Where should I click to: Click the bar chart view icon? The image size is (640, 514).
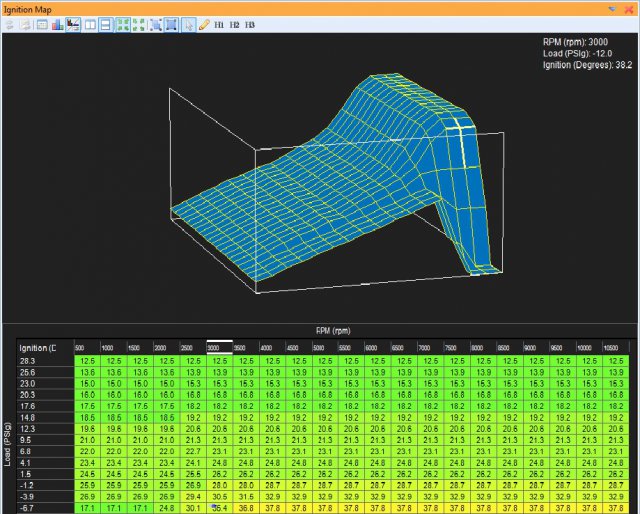coord(57,23)
